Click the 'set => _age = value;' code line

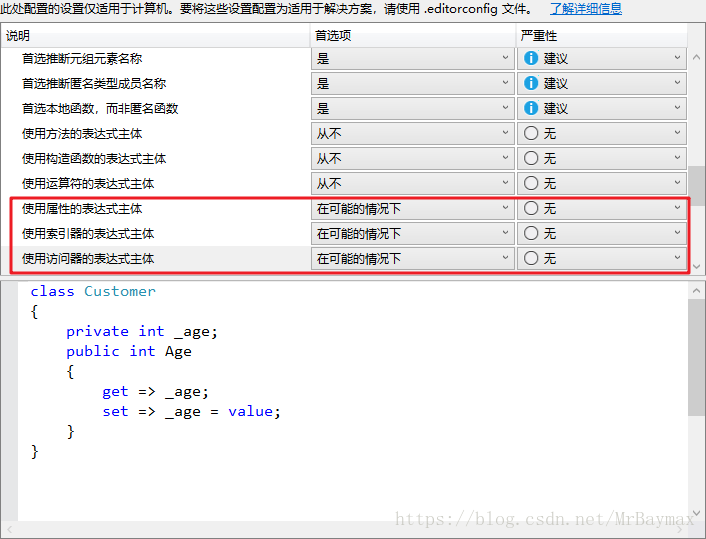191,412
